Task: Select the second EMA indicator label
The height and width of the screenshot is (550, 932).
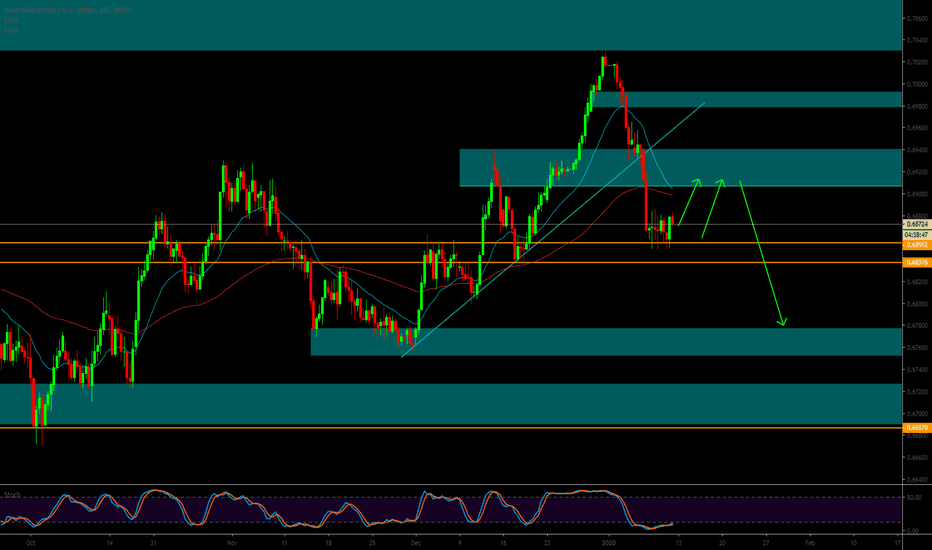Action: [11, 31]
